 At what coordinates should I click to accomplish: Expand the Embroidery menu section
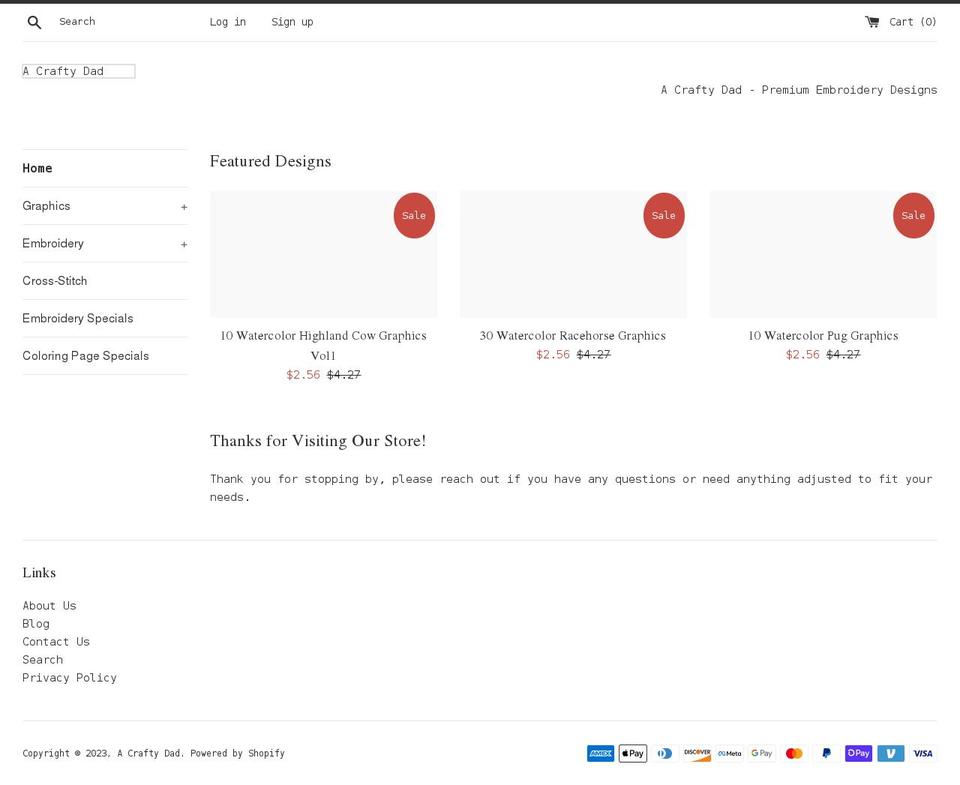click(x=184, y=243)
